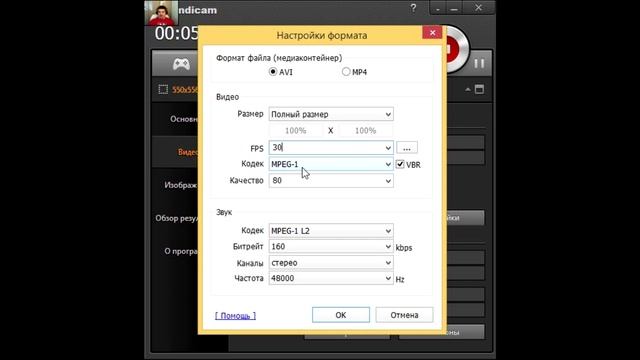Open the Видео tab in Bandicam sidebar

point(188,152)
